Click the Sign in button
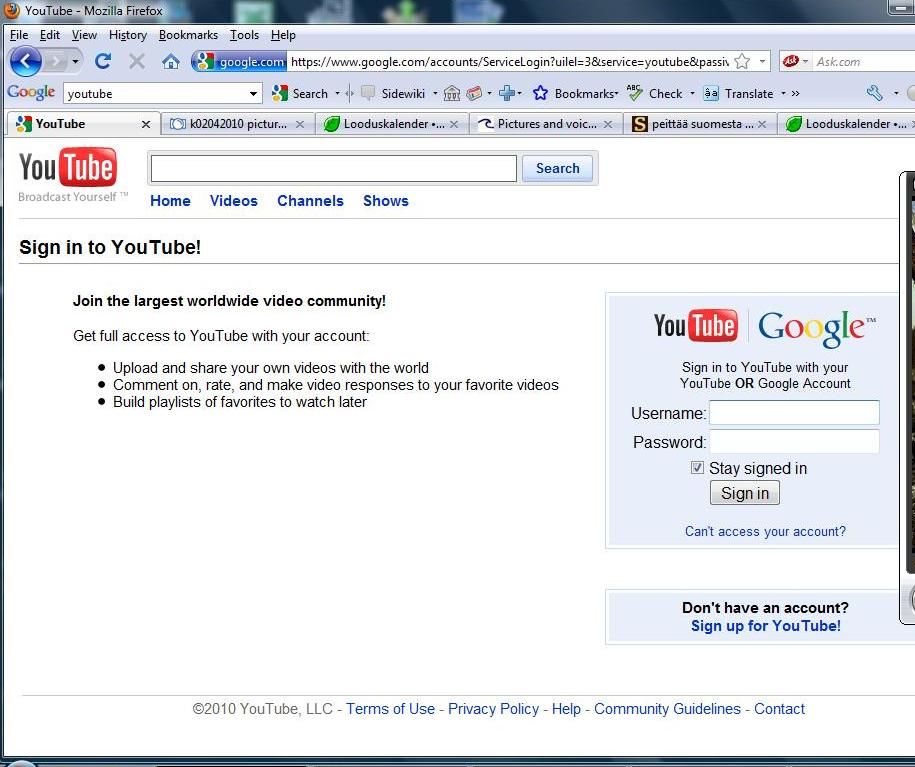 745,493
